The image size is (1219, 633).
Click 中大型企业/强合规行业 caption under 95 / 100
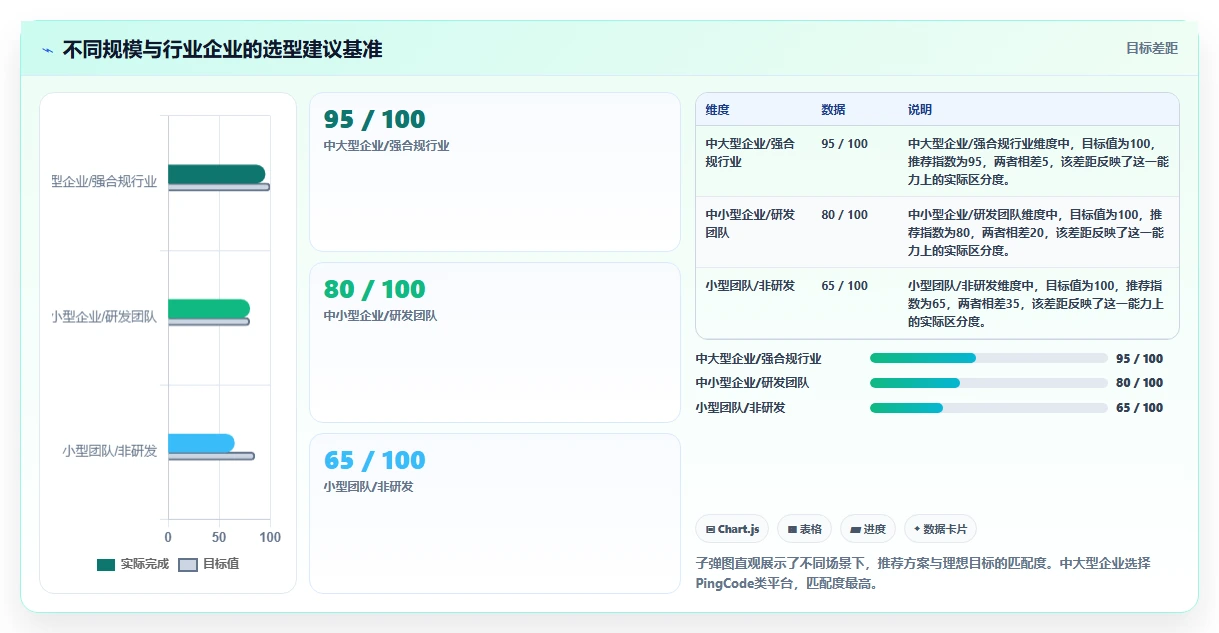pos(386,146)
